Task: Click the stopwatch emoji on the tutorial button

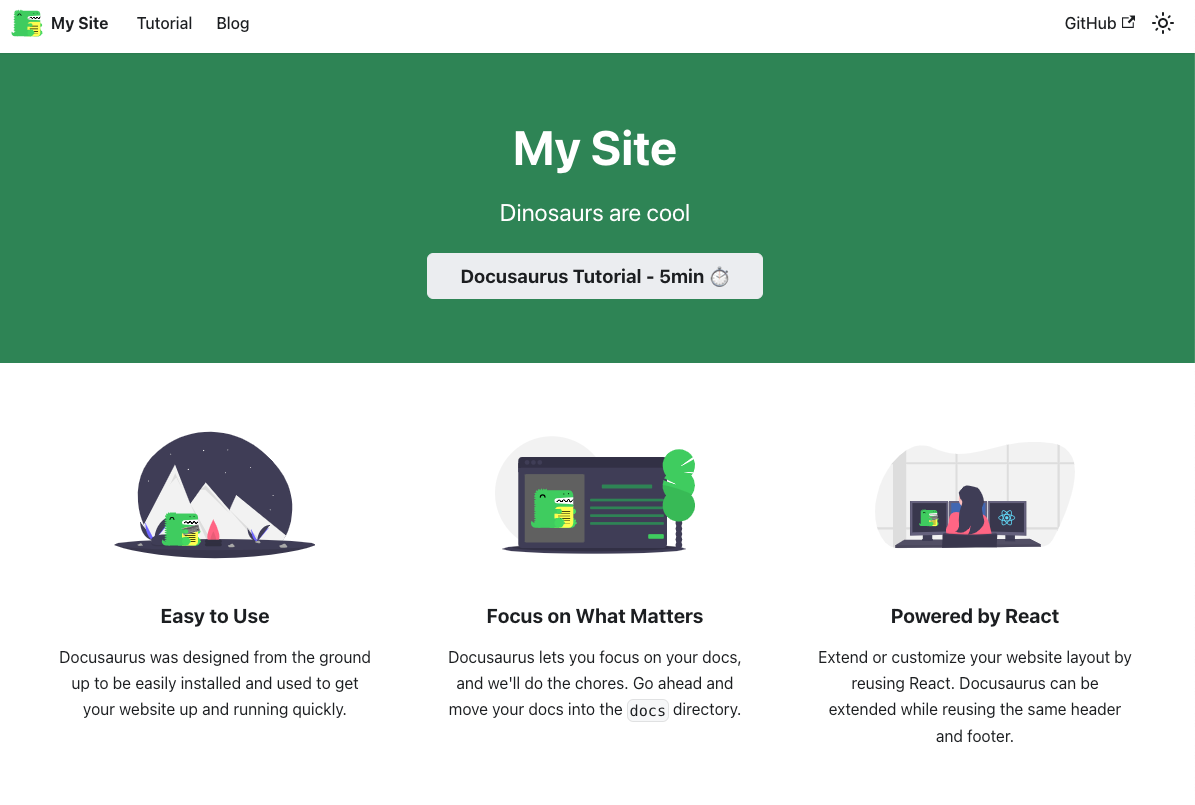Action: pos(720,277)
